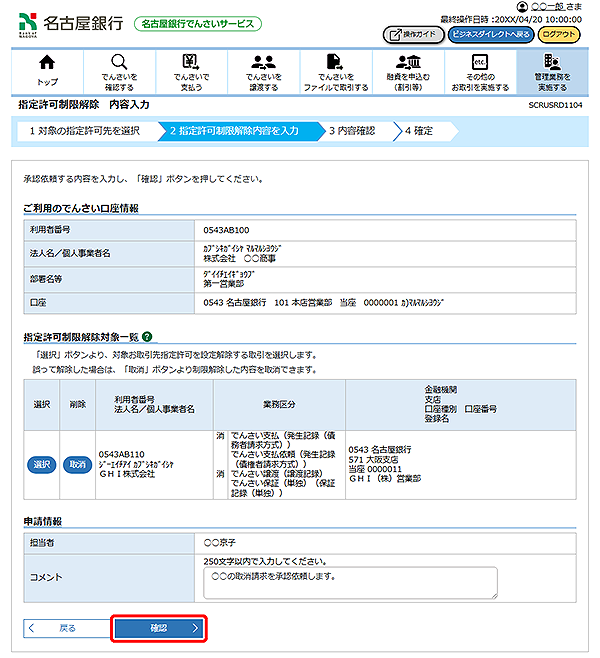Click the 確認 button to proceed
Screen dimensions: 600x658
(160, 628)
